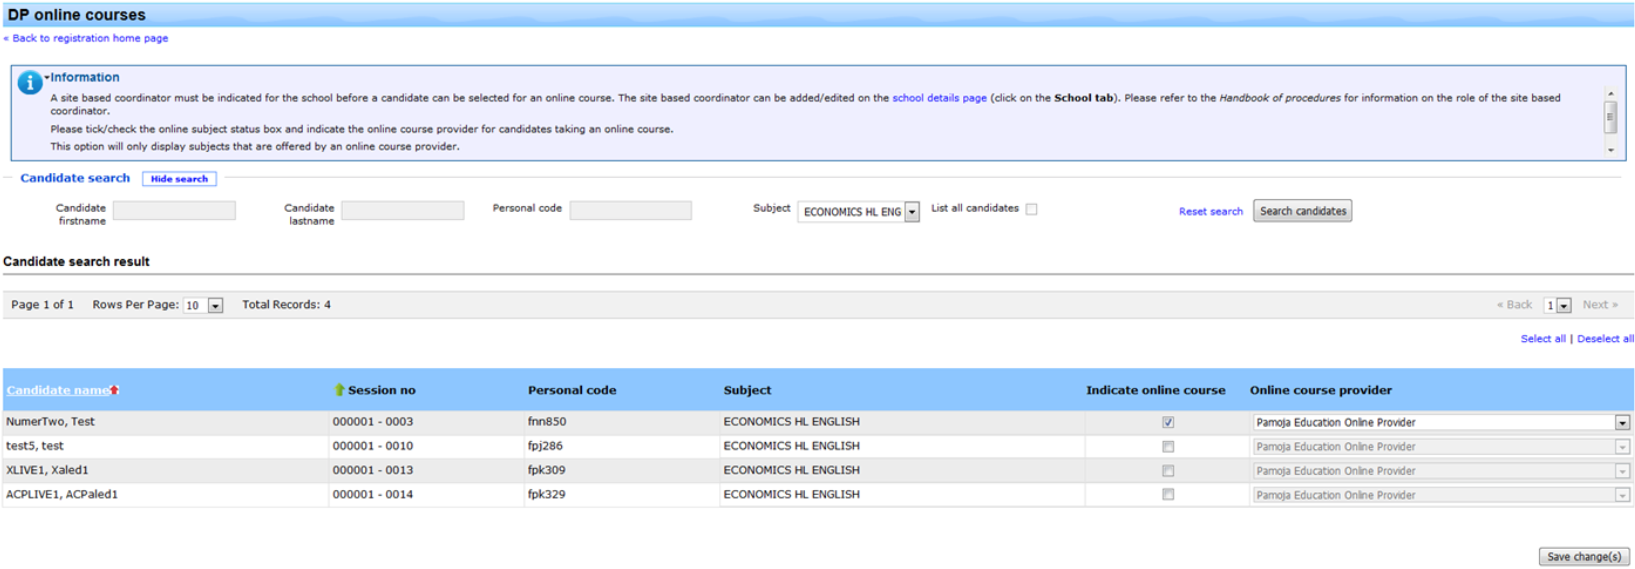Tick online course box for ACPLIVE1, ACPaled1
Image resolution: width=1635 pixels, height=569 pixels.
point(1167,495)
